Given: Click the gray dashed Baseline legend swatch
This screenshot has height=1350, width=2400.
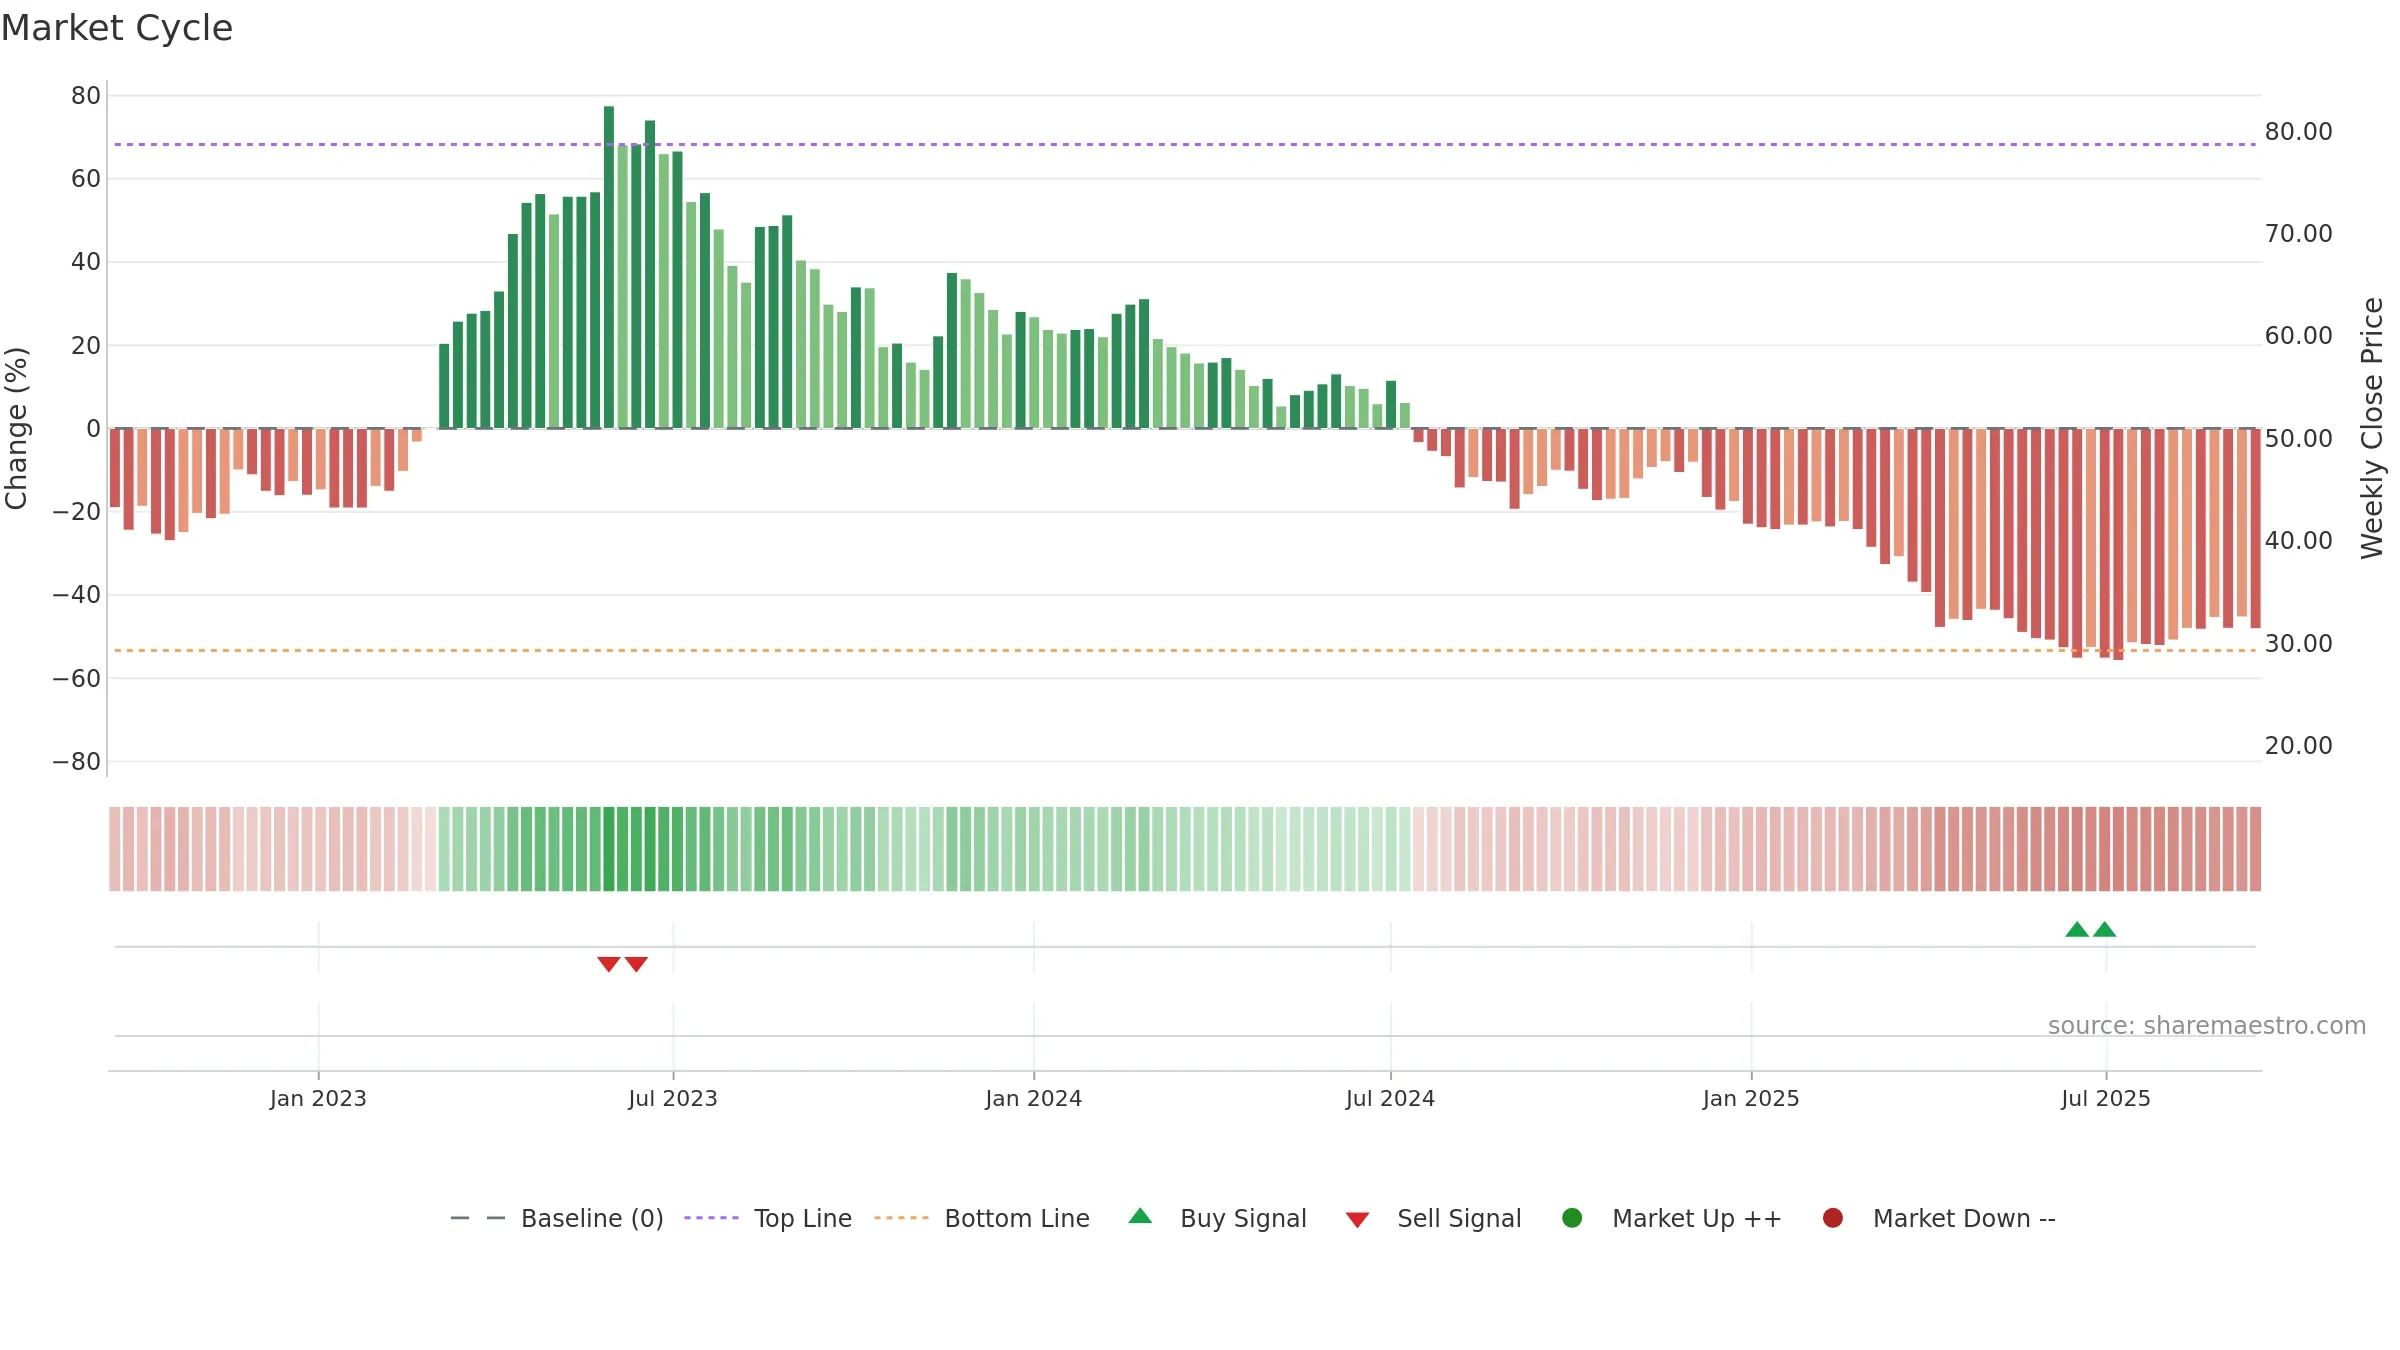Looking at the screenshot, I should pos(478,1218).
